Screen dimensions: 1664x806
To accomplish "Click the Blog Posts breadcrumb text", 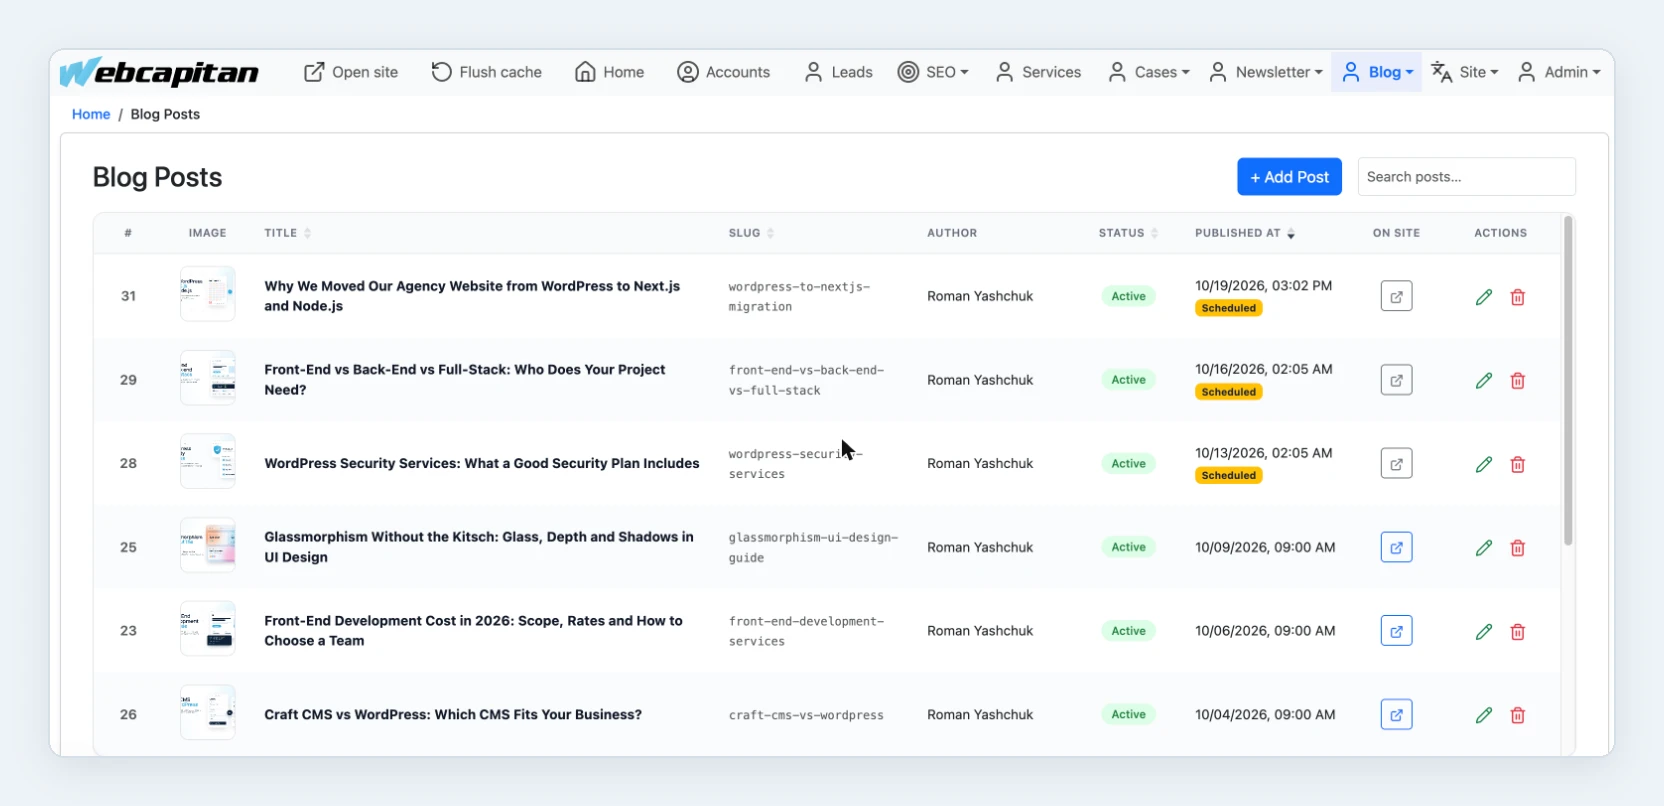I will coord(165,114).
